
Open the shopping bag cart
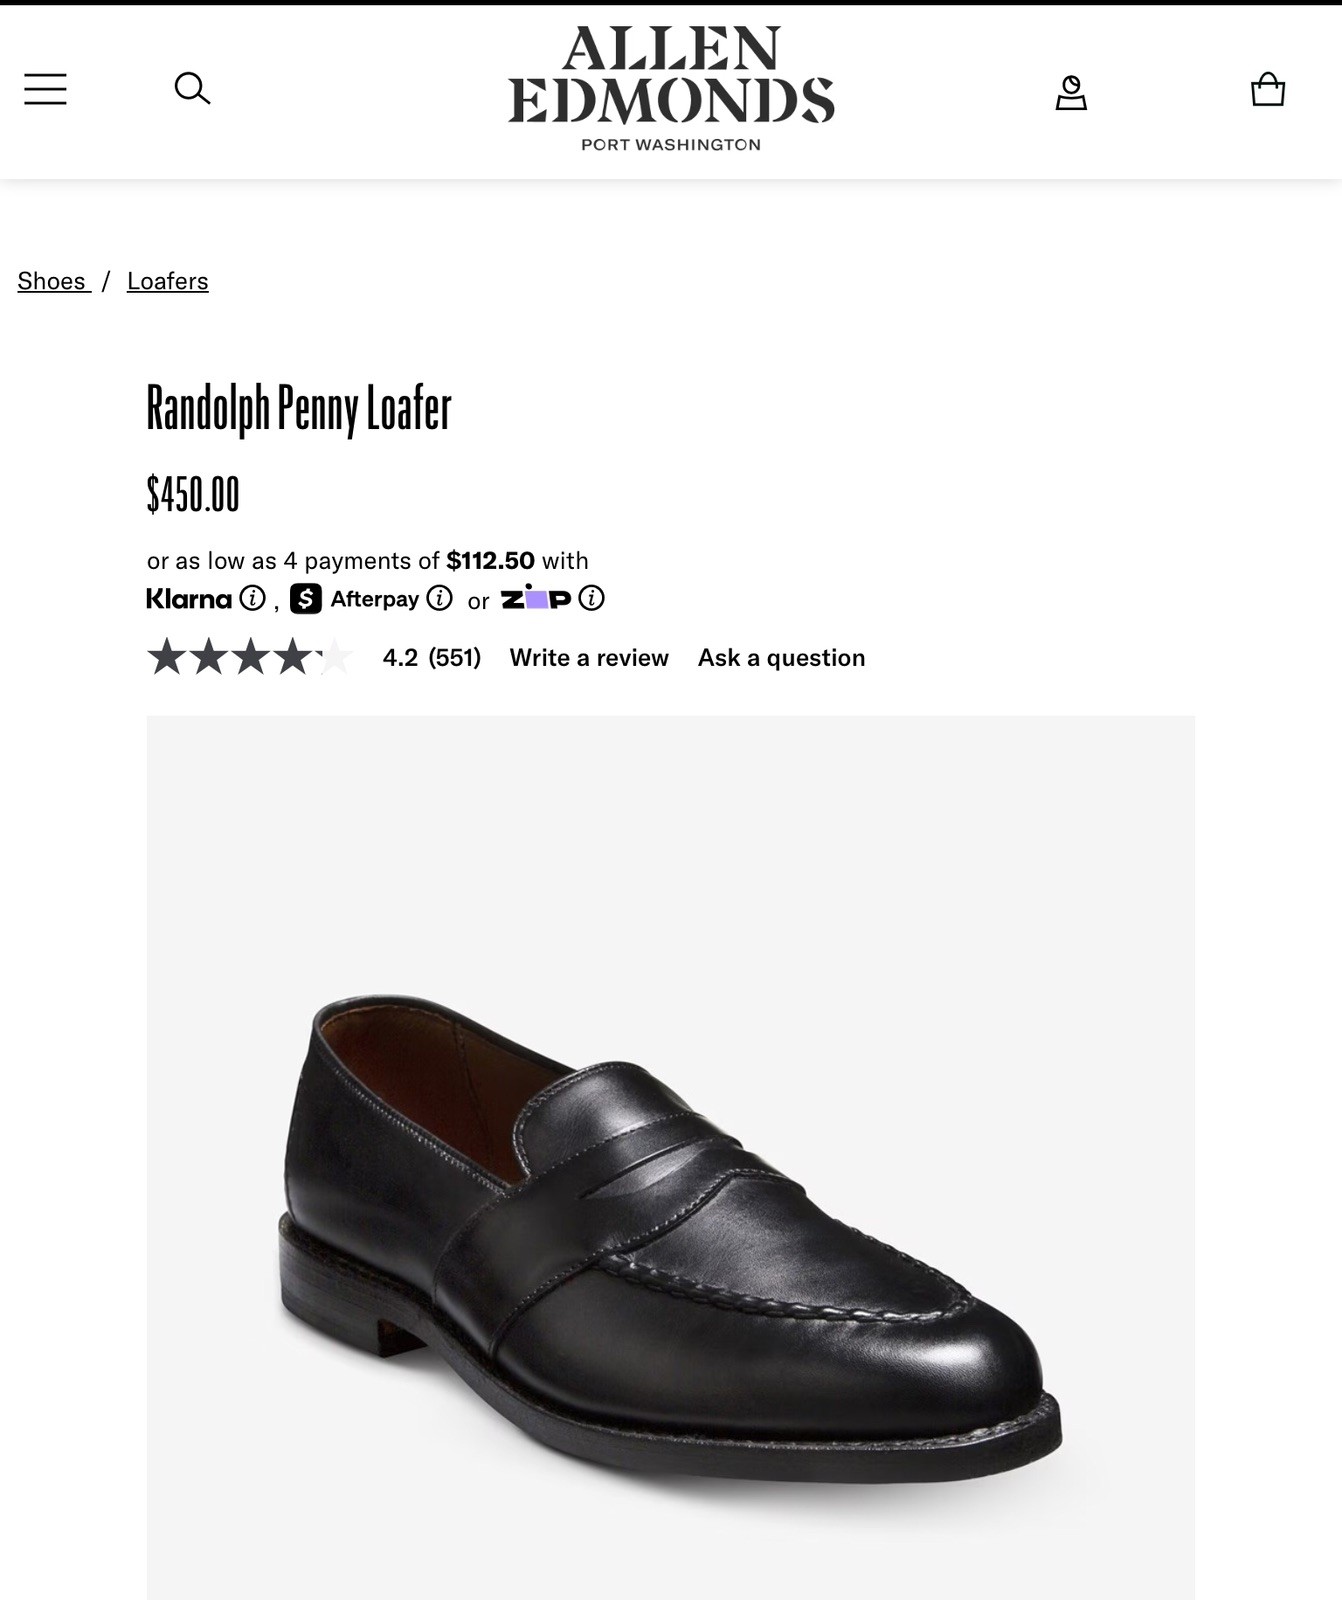point(1268,89)
